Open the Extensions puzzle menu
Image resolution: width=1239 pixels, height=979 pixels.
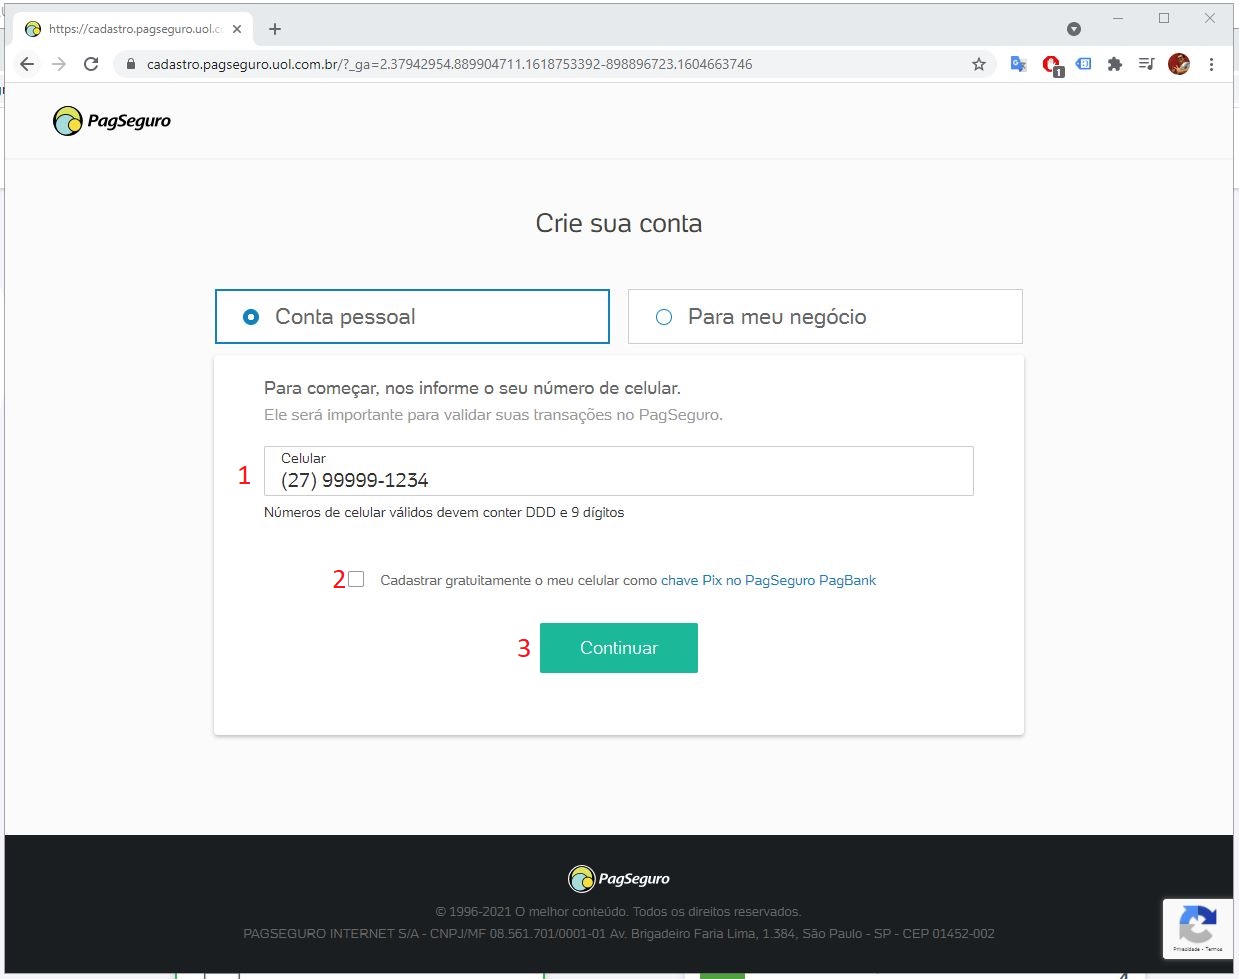tap(1115, 64)
